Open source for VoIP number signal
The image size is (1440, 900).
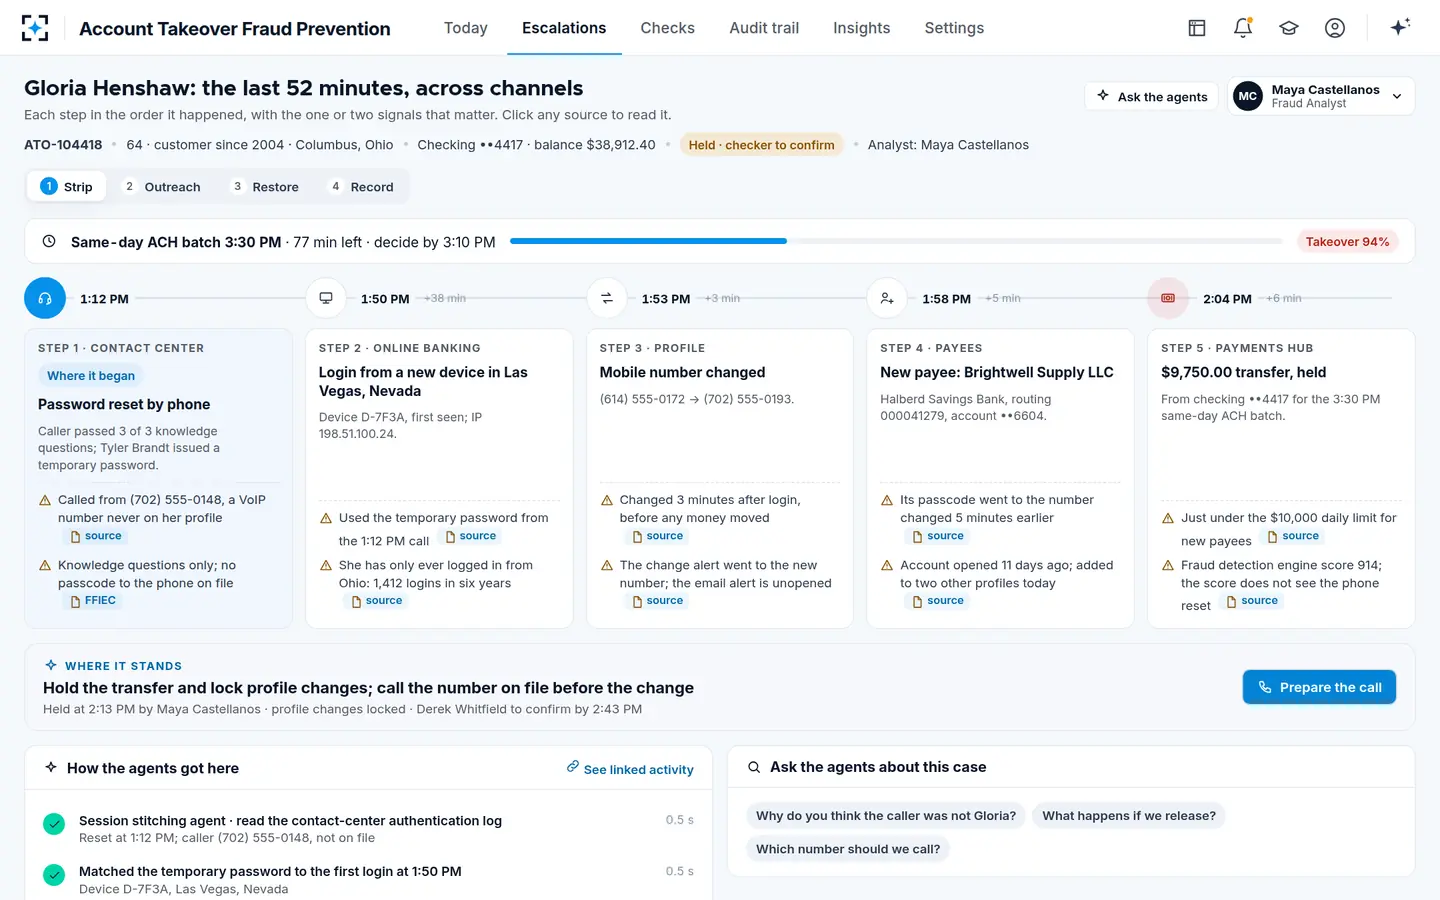click(96, 536)
